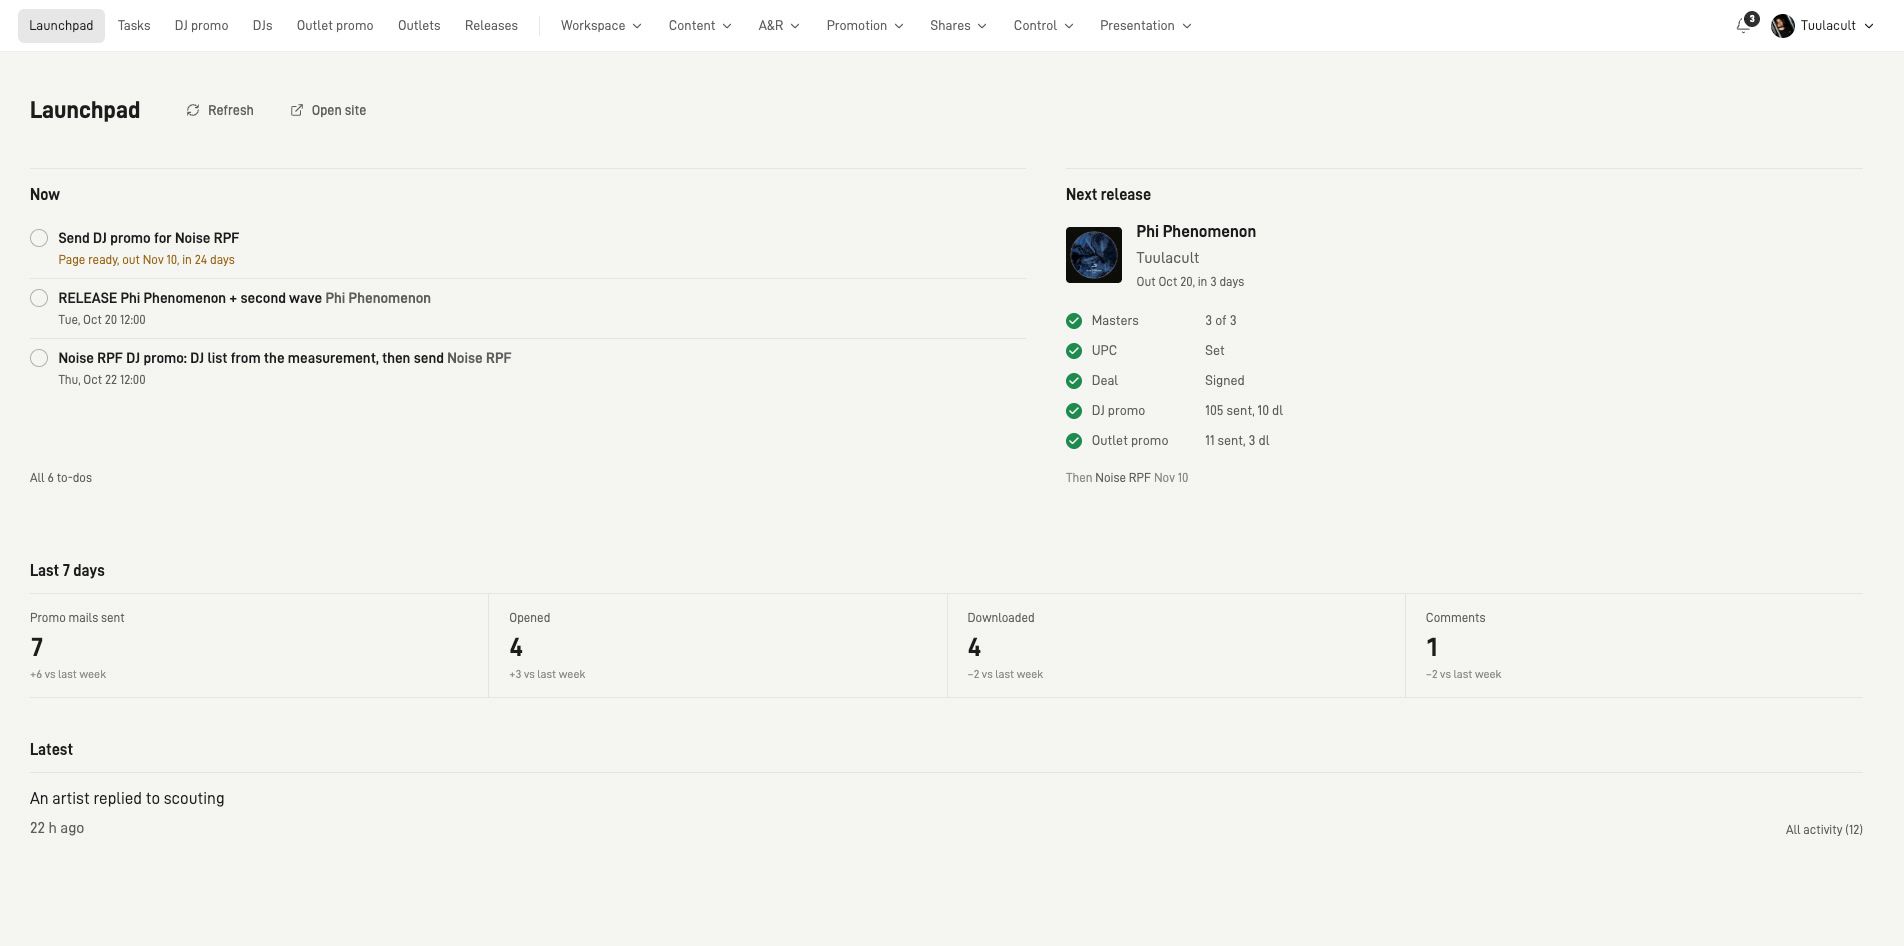Click '105 sent, 10 dl' DJ promo value

coord(1244,411)
